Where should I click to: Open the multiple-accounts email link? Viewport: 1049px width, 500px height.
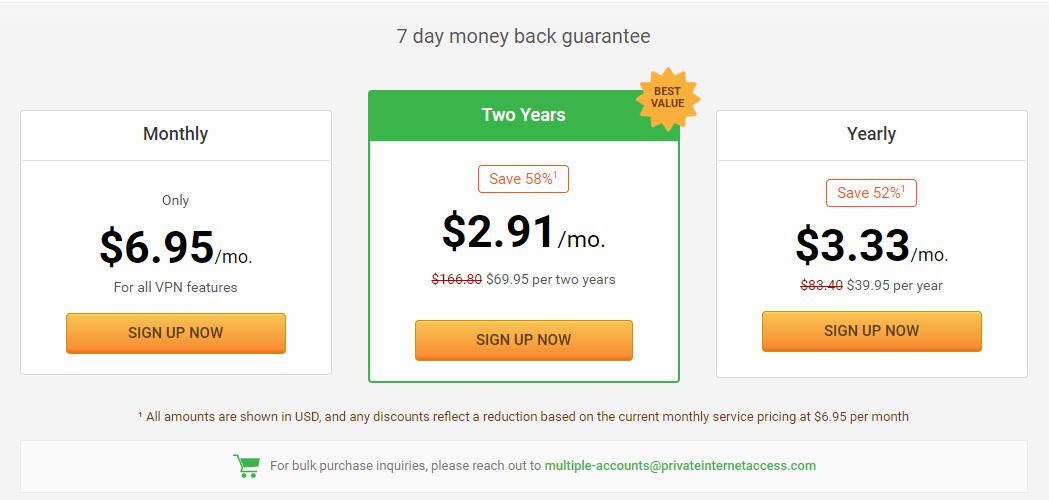coord(680,465)
